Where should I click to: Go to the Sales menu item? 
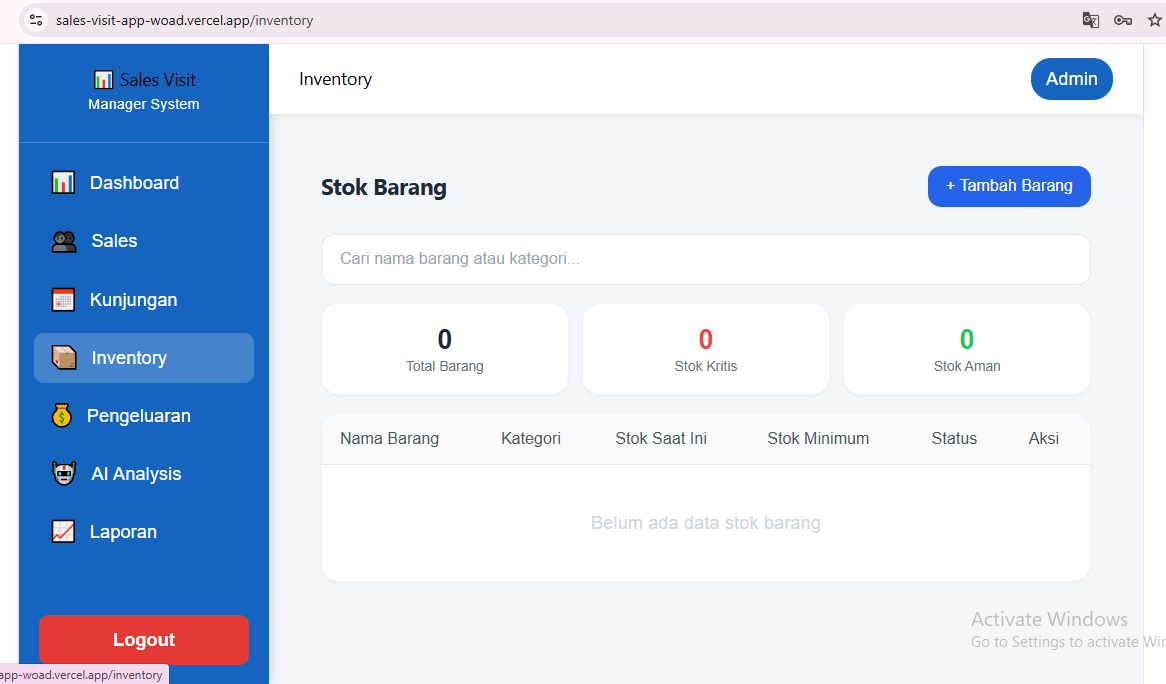[144, 241]
